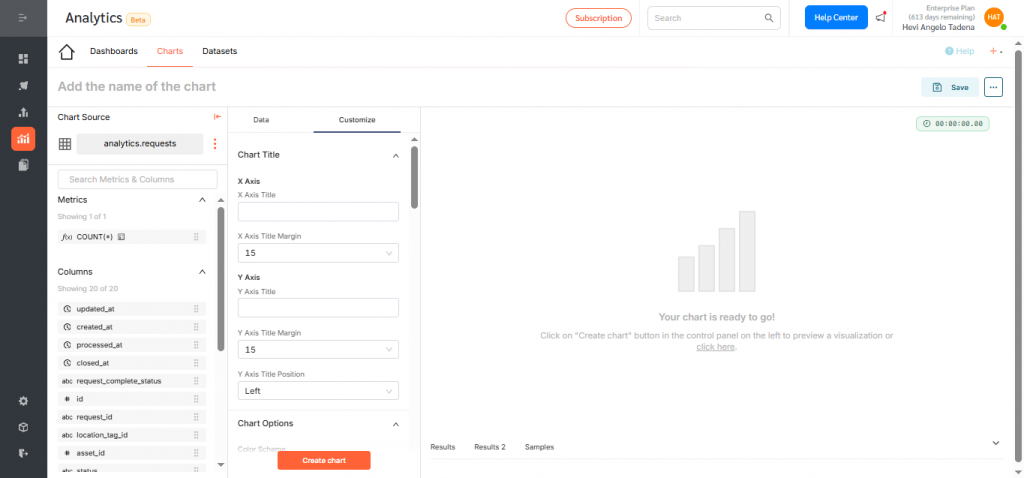Click the customize panel vertical scrollbar
Viewport: 1024px width, 478px height.
point(414,180)
